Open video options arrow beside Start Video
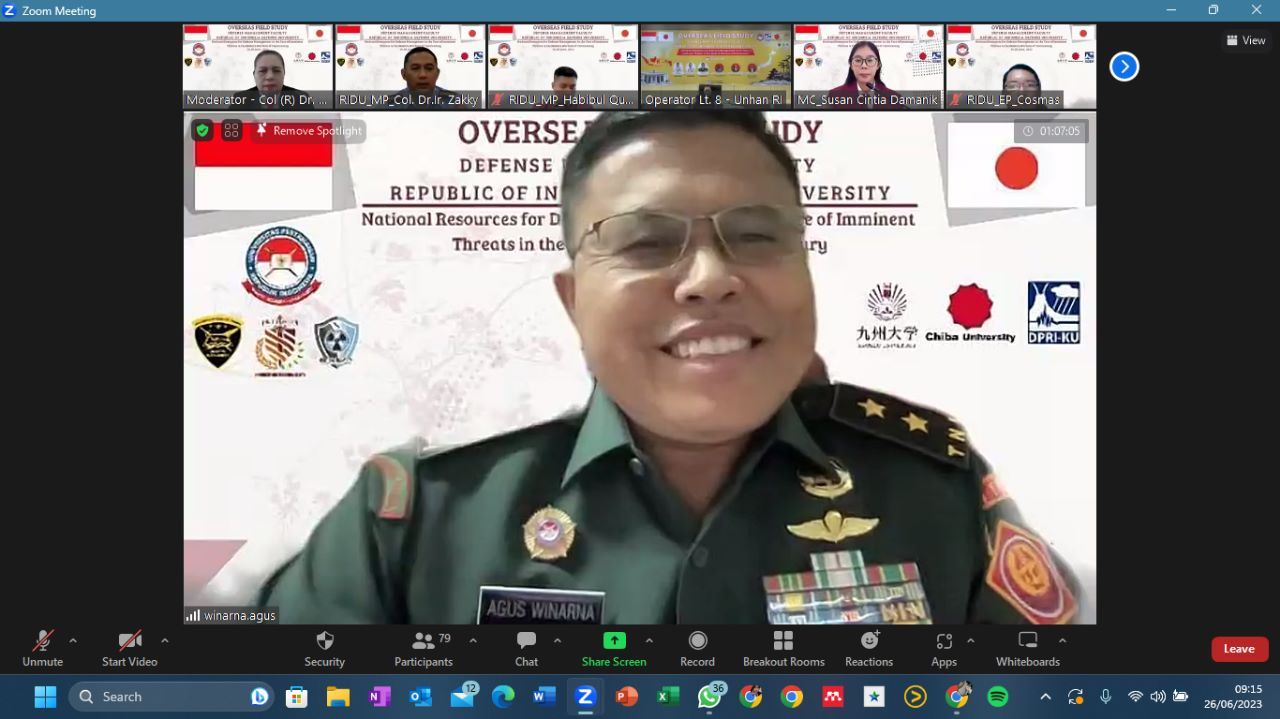 [x=165, y=641]
